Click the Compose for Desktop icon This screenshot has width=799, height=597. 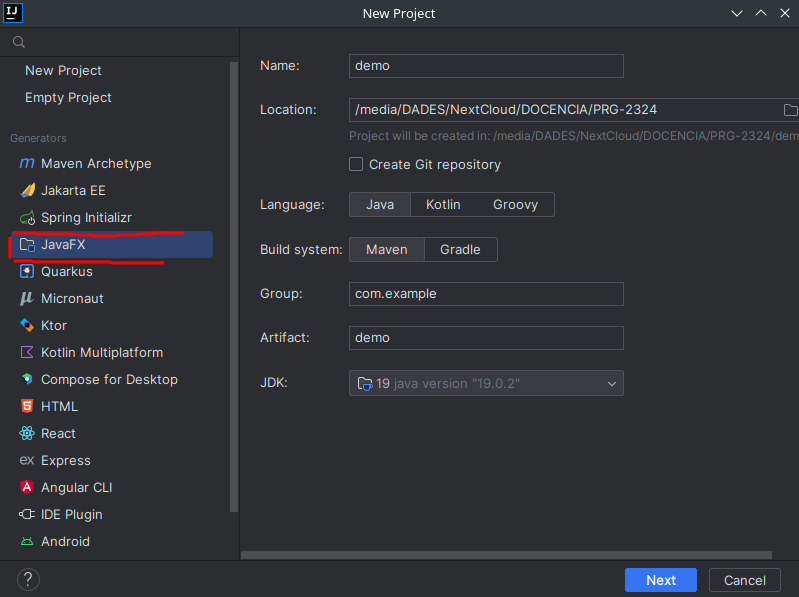(x=27, y=379)
